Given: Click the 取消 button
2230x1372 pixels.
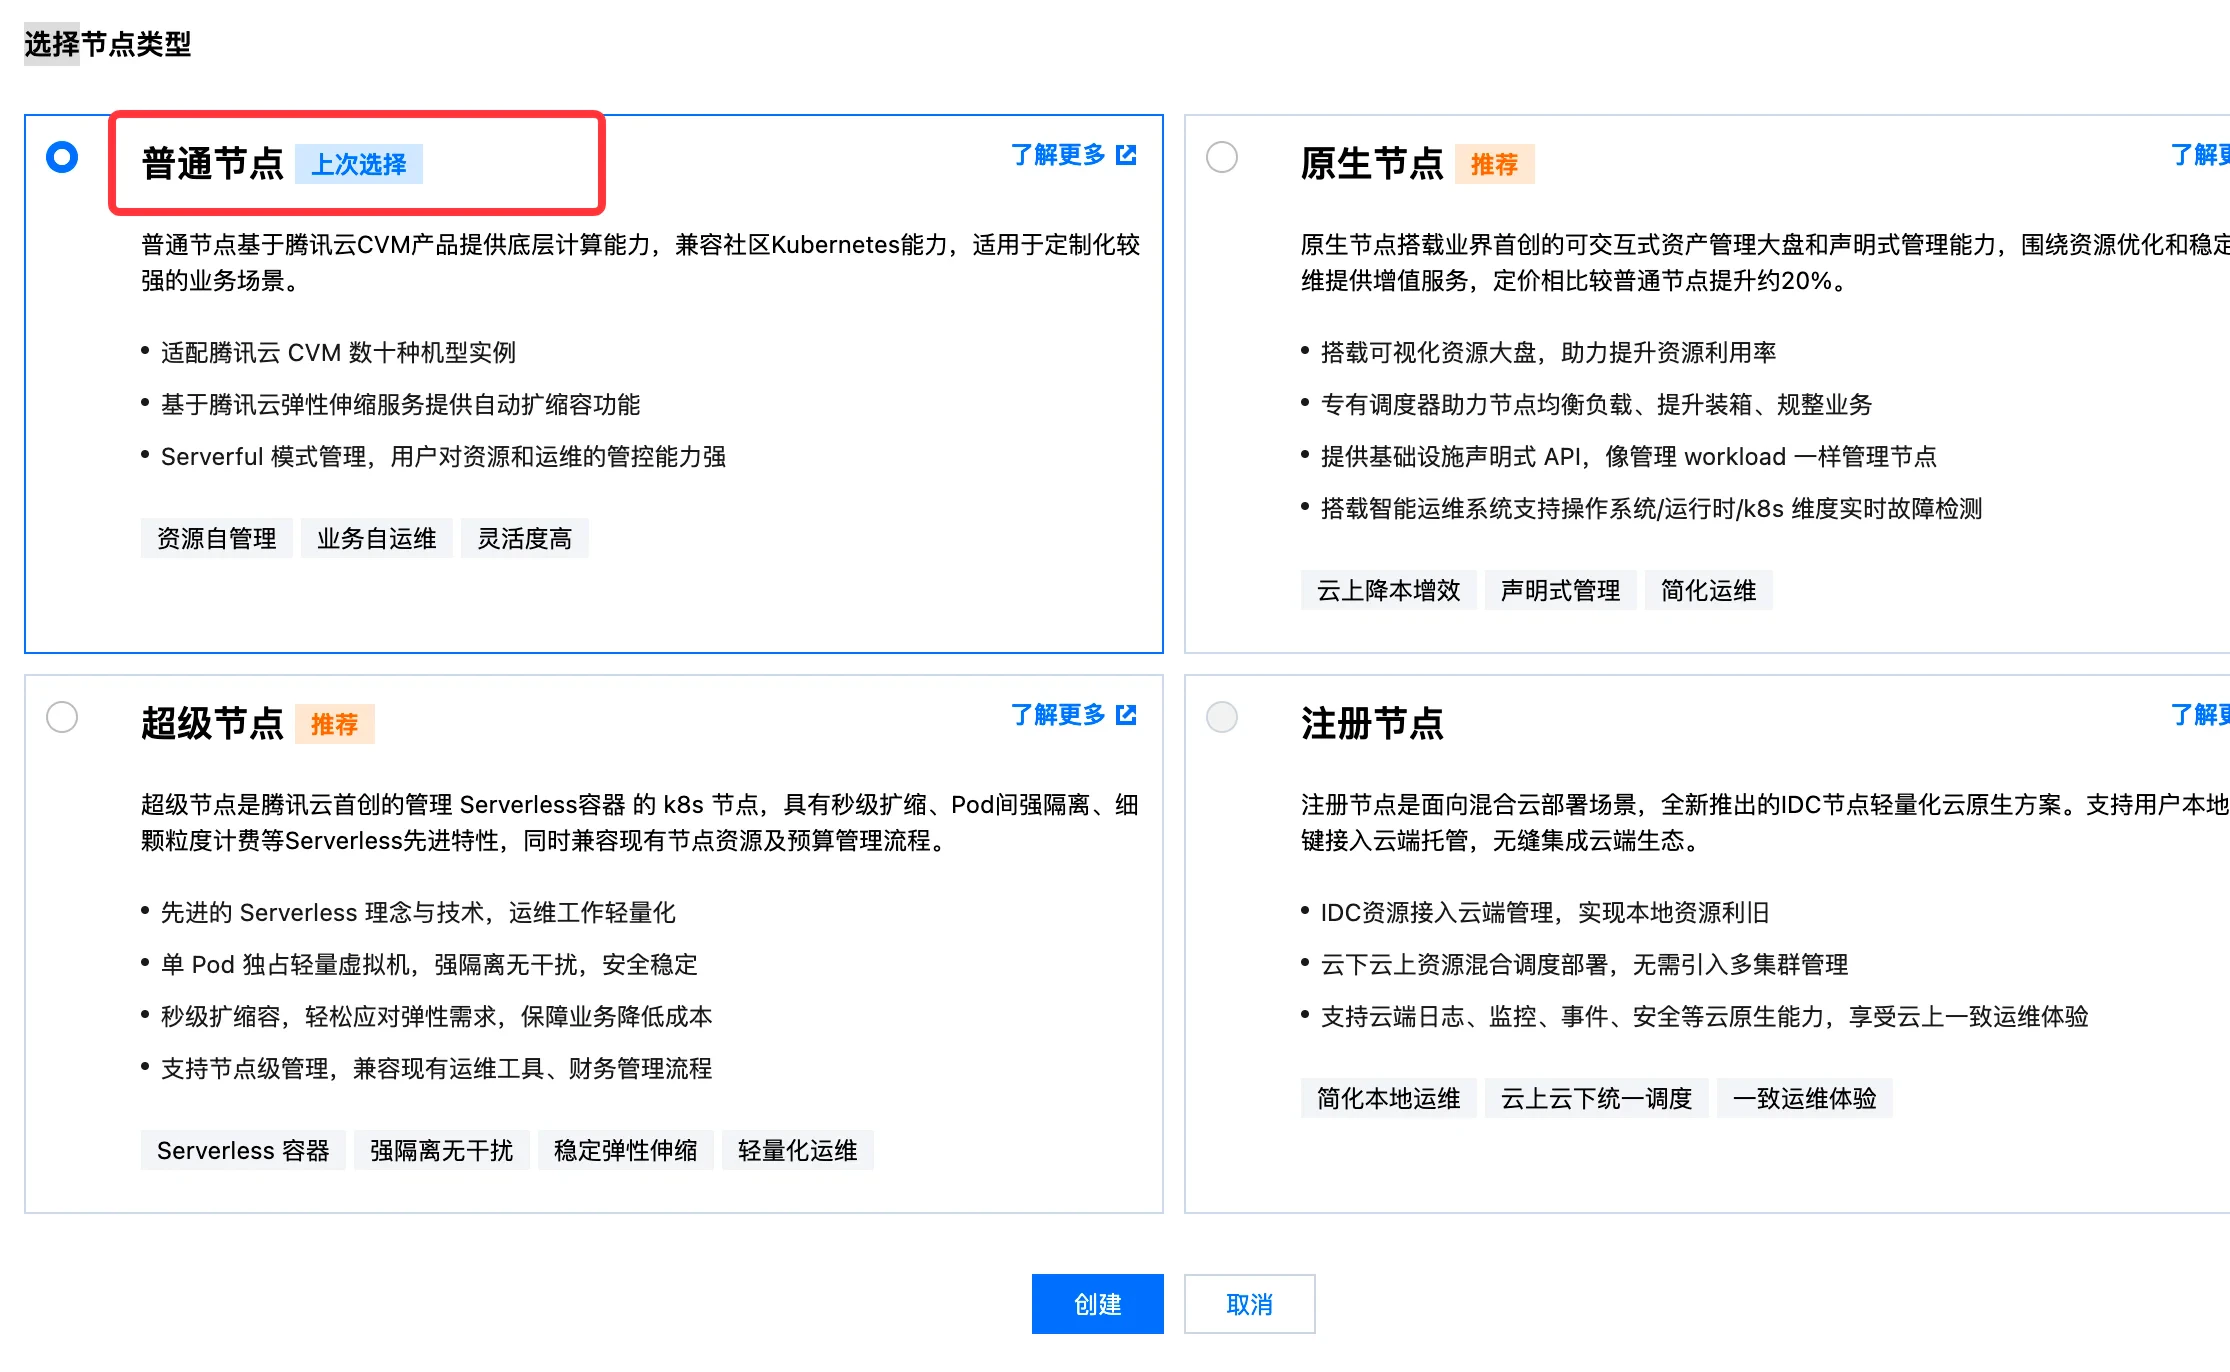Looking at the screenshot, I should pyautogui.click(x=1249, y=1304).
